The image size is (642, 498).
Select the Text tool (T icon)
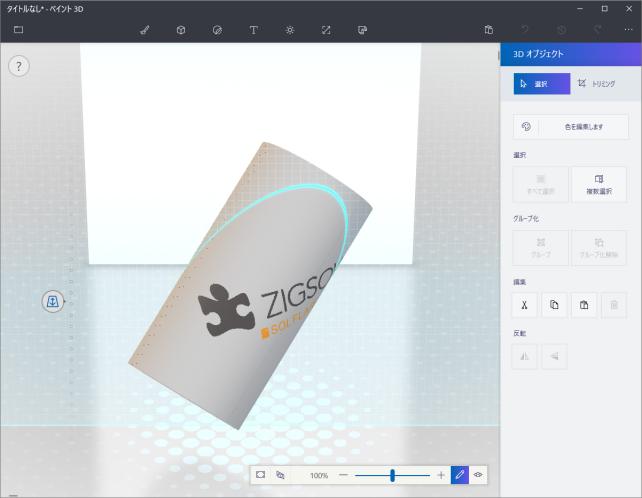253,30
